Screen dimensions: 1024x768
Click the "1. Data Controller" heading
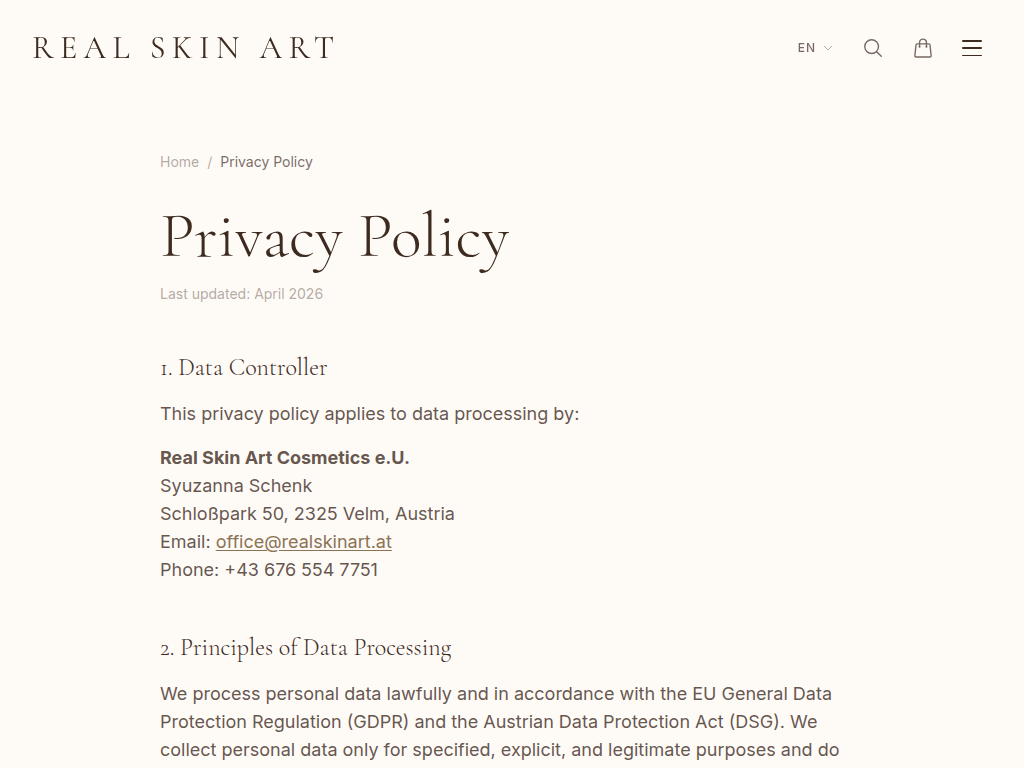click(243, 368)
